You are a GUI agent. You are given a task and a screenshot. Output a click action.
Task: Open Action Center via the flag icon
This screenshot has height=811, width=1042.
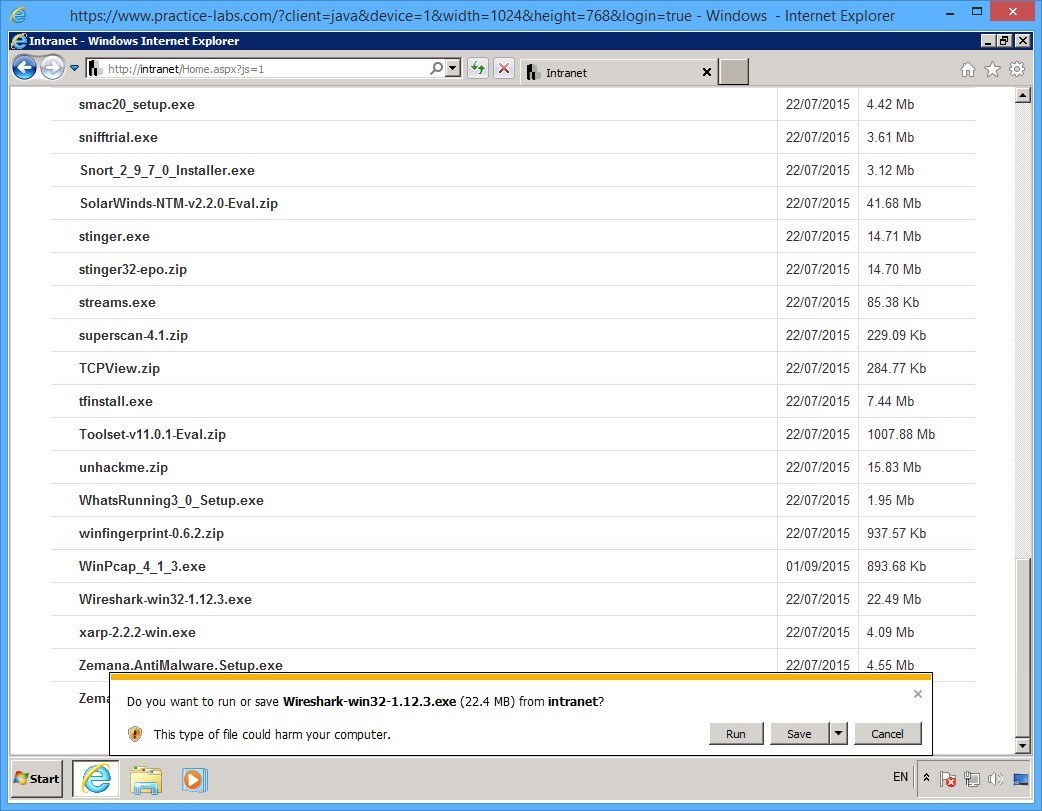click(948, 778)
